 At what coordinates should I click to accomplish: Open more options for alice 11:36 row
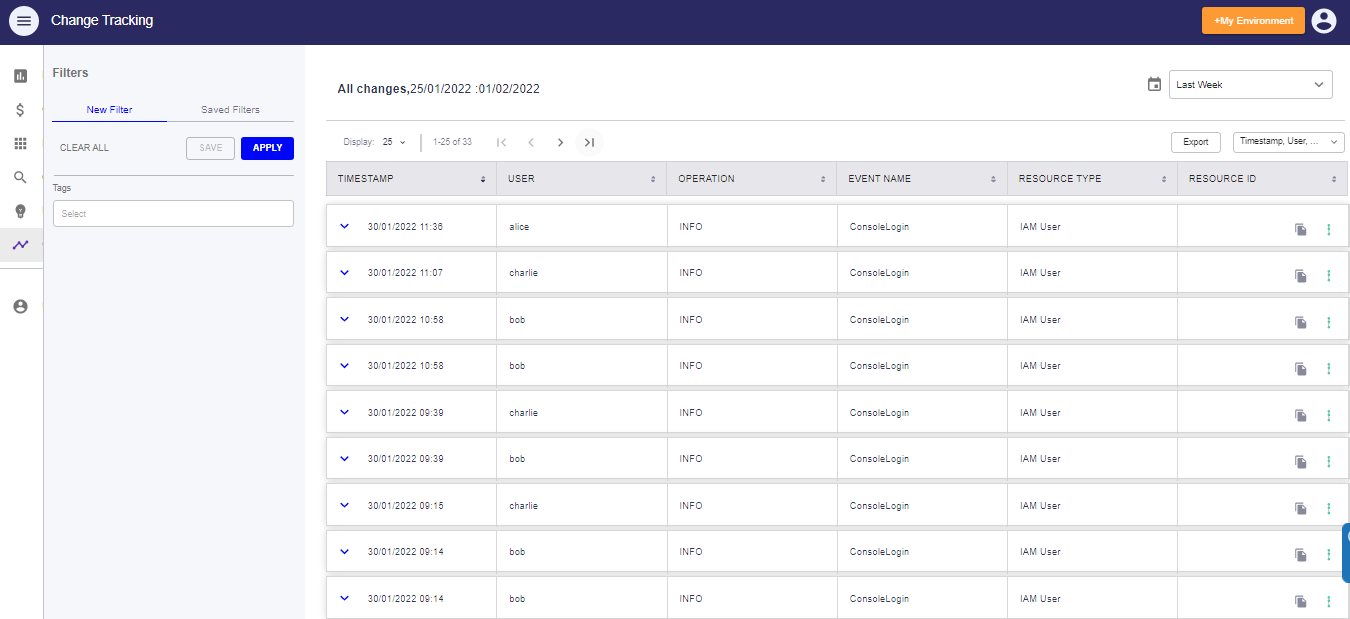click(1329, 230)
